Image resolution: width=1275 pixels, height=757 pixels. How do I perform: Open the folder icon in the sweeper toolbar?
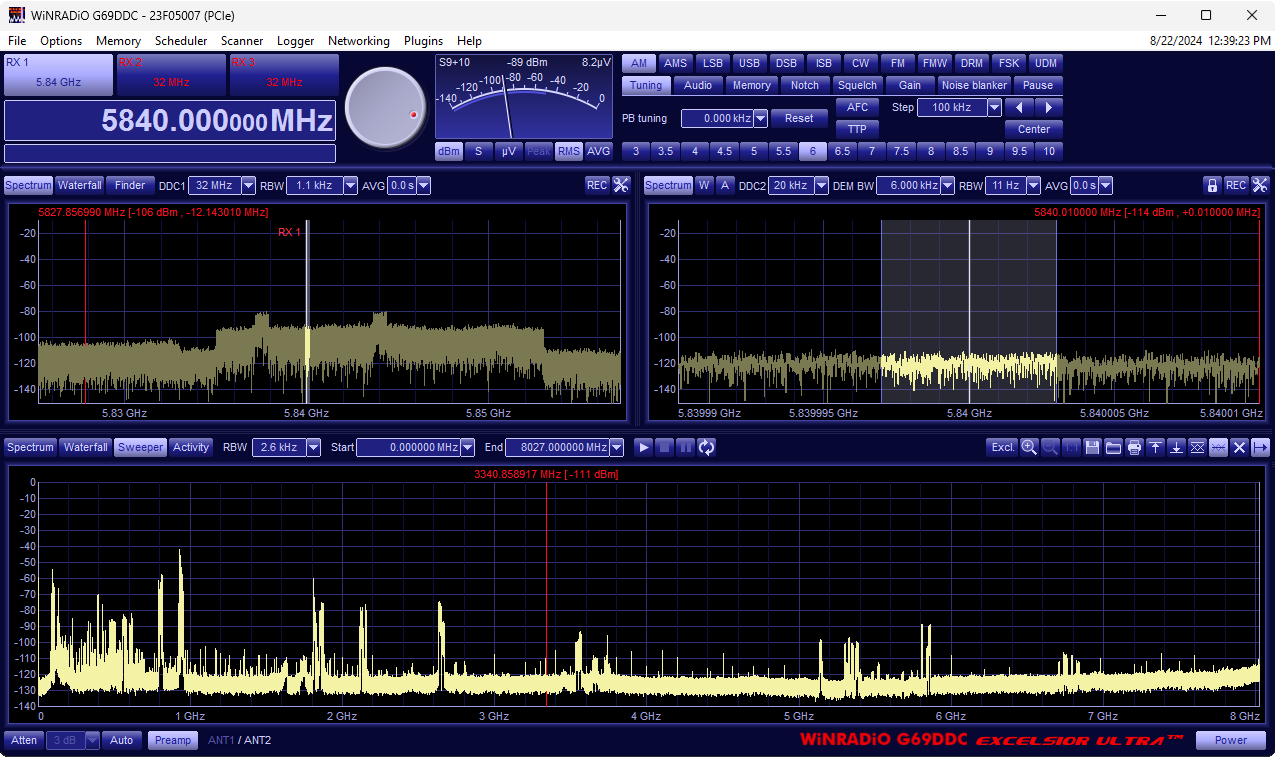click(1113, 447)
